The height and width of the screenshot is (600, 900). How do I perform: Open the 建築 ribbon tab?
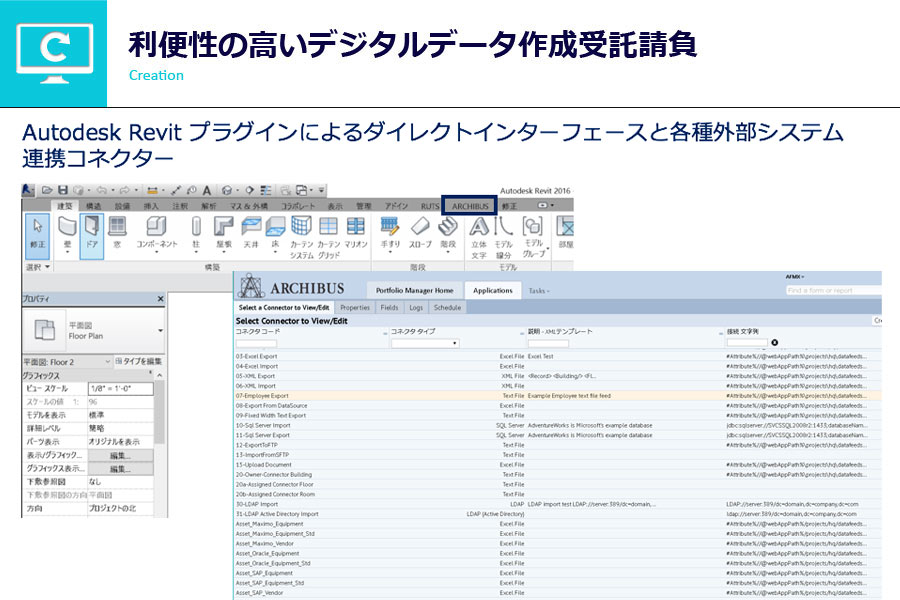point(65,206)
